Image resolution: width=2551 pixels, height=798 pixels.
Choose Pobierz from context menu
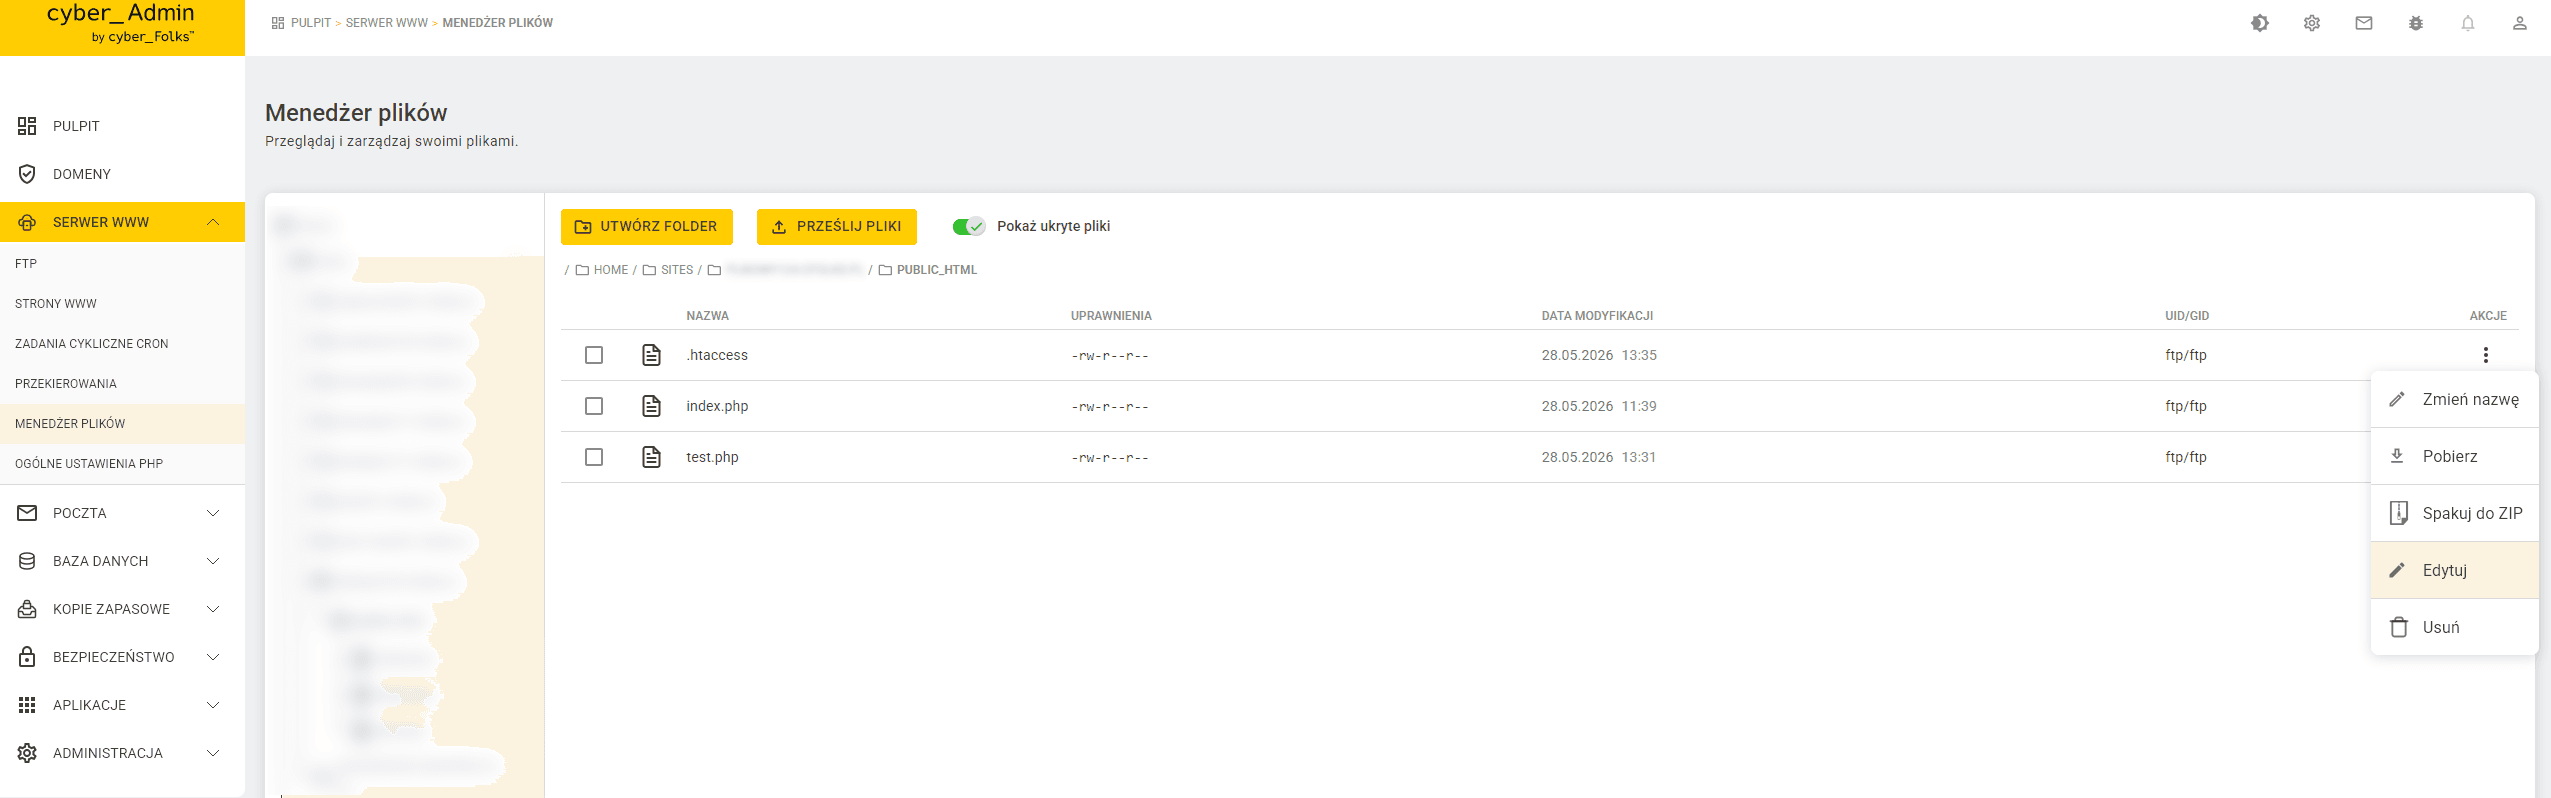[2455, 456]
